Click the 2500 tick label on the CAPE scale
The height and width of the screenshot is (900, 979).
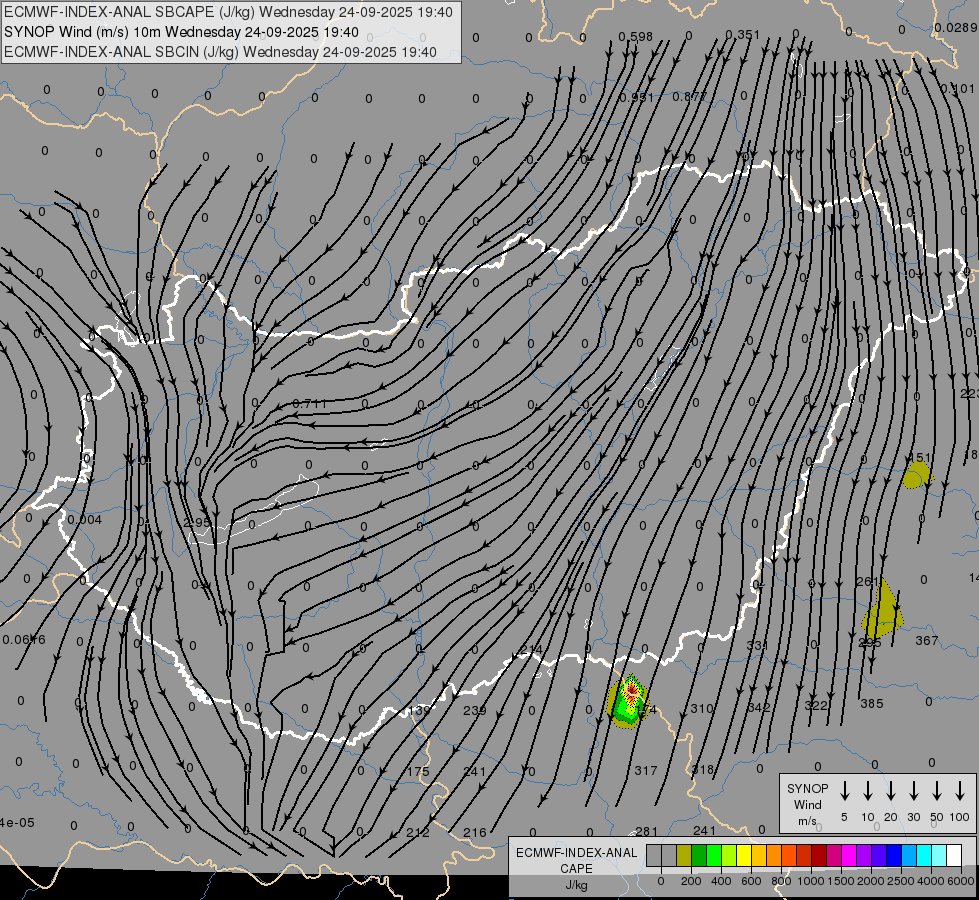(x=900, y=881)
